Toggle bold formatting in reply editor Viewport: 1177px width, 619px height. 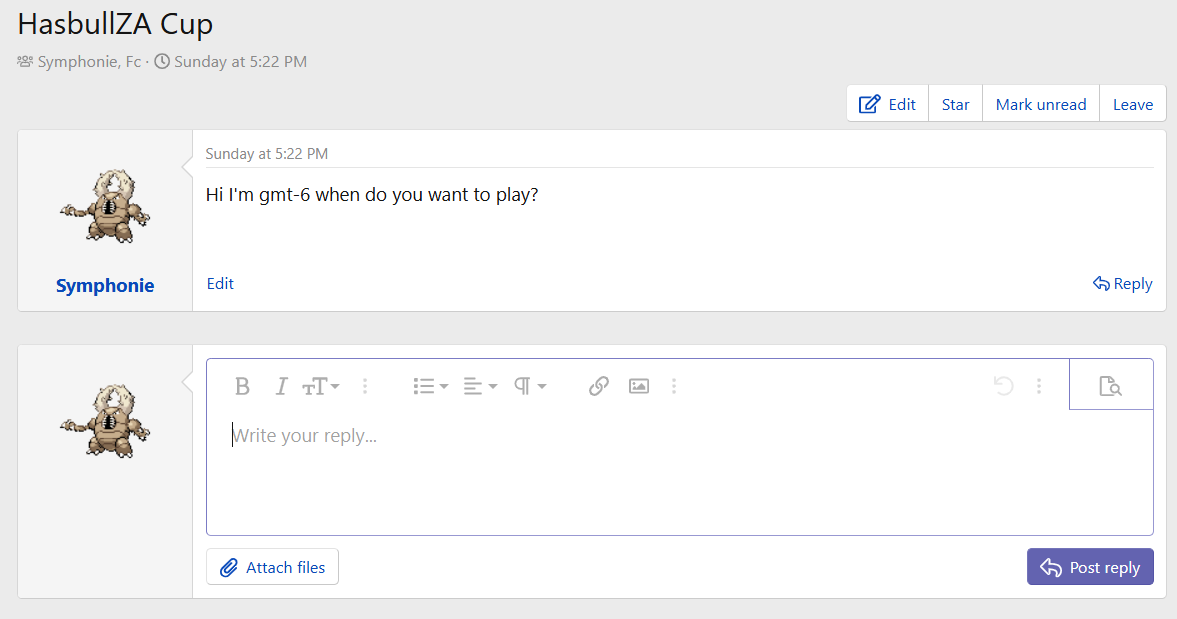[x=242, y=386]
